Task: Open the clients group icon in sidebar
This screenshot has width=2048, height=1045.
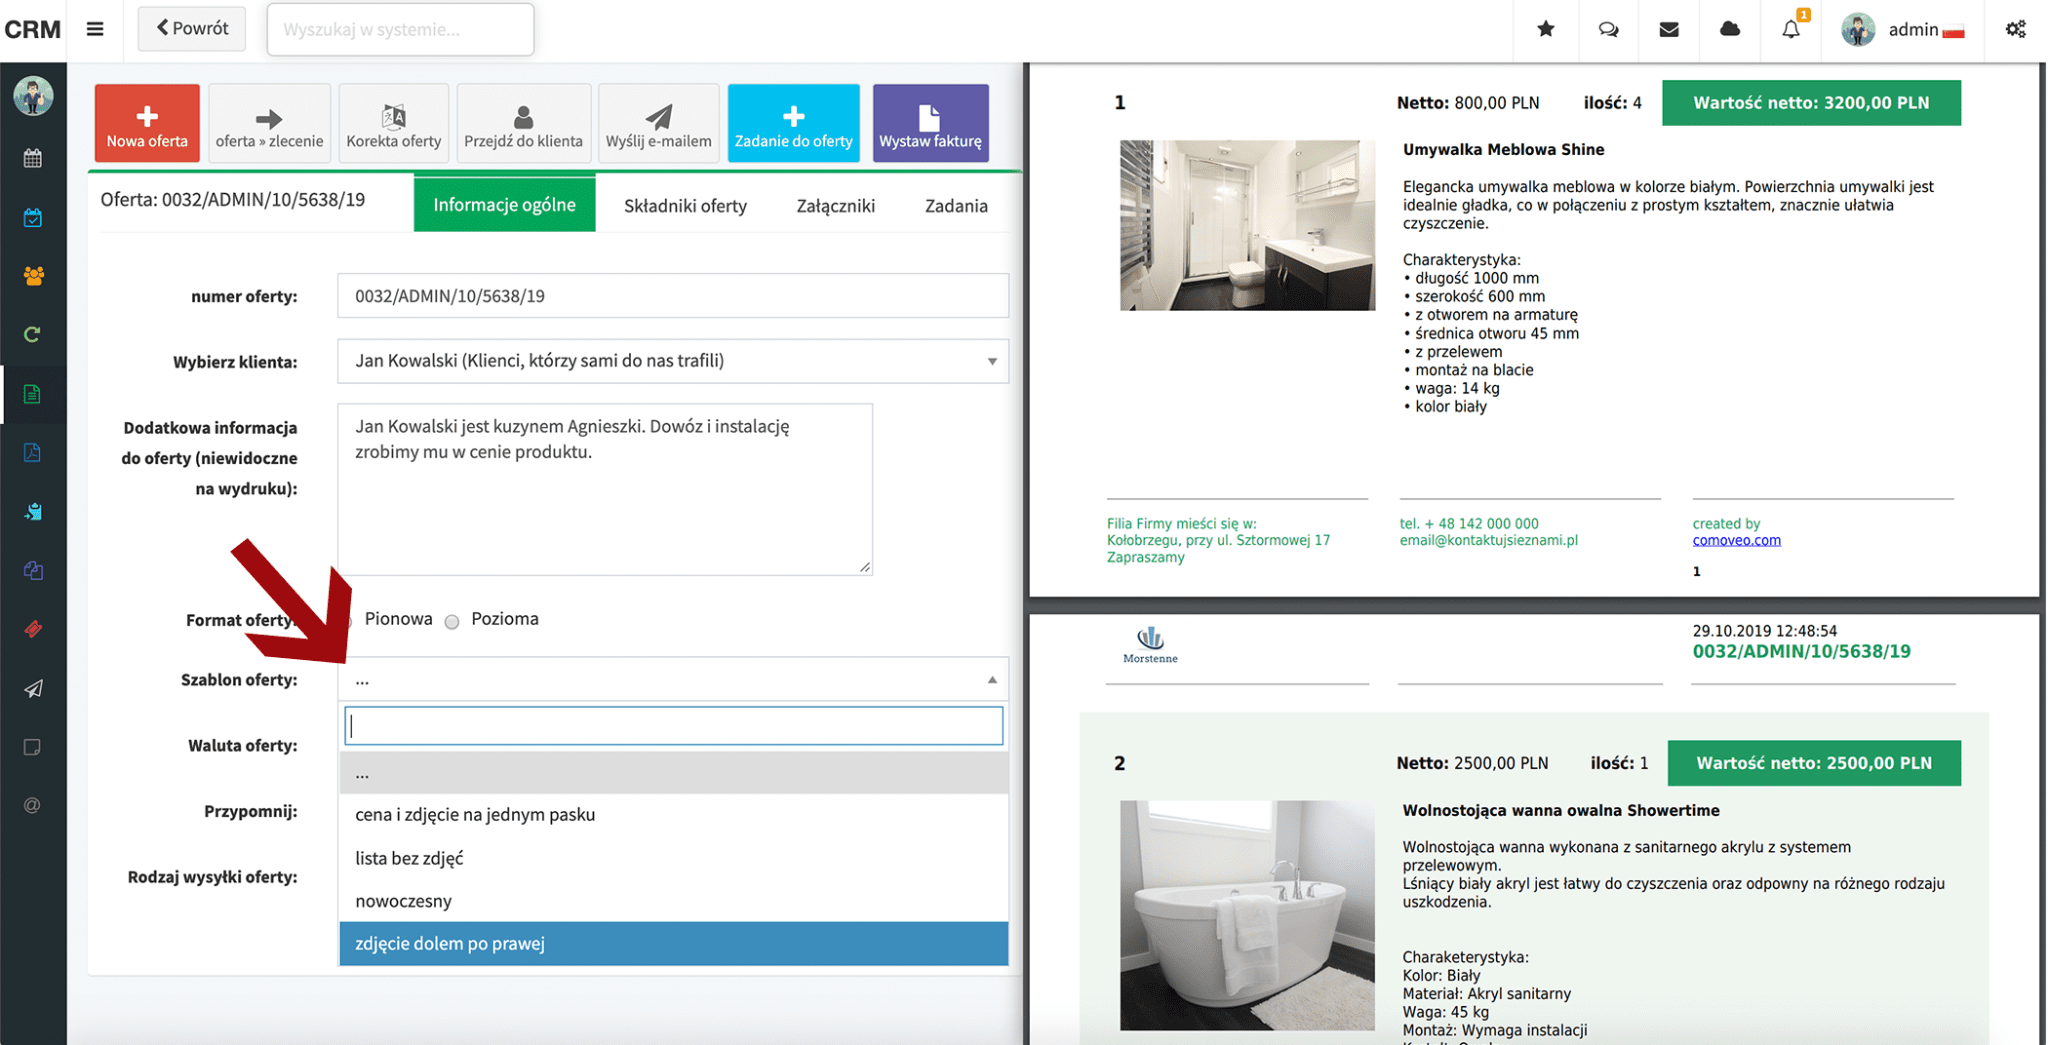Action: click(33, 276)
